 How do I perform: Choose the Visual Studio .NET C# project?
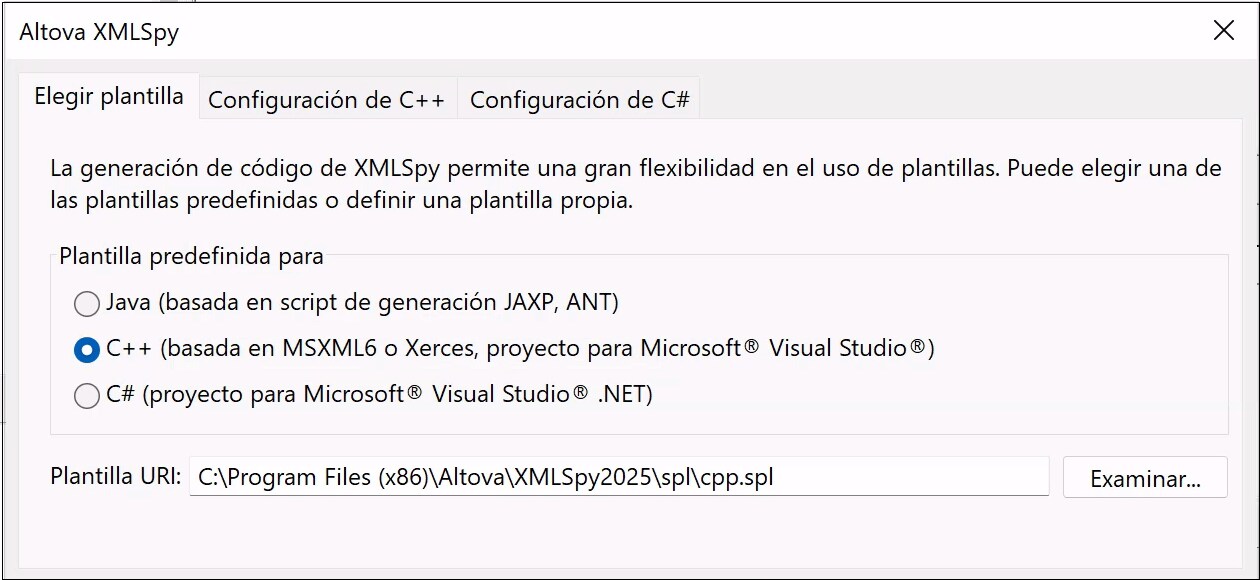click(x=87, y=395)
